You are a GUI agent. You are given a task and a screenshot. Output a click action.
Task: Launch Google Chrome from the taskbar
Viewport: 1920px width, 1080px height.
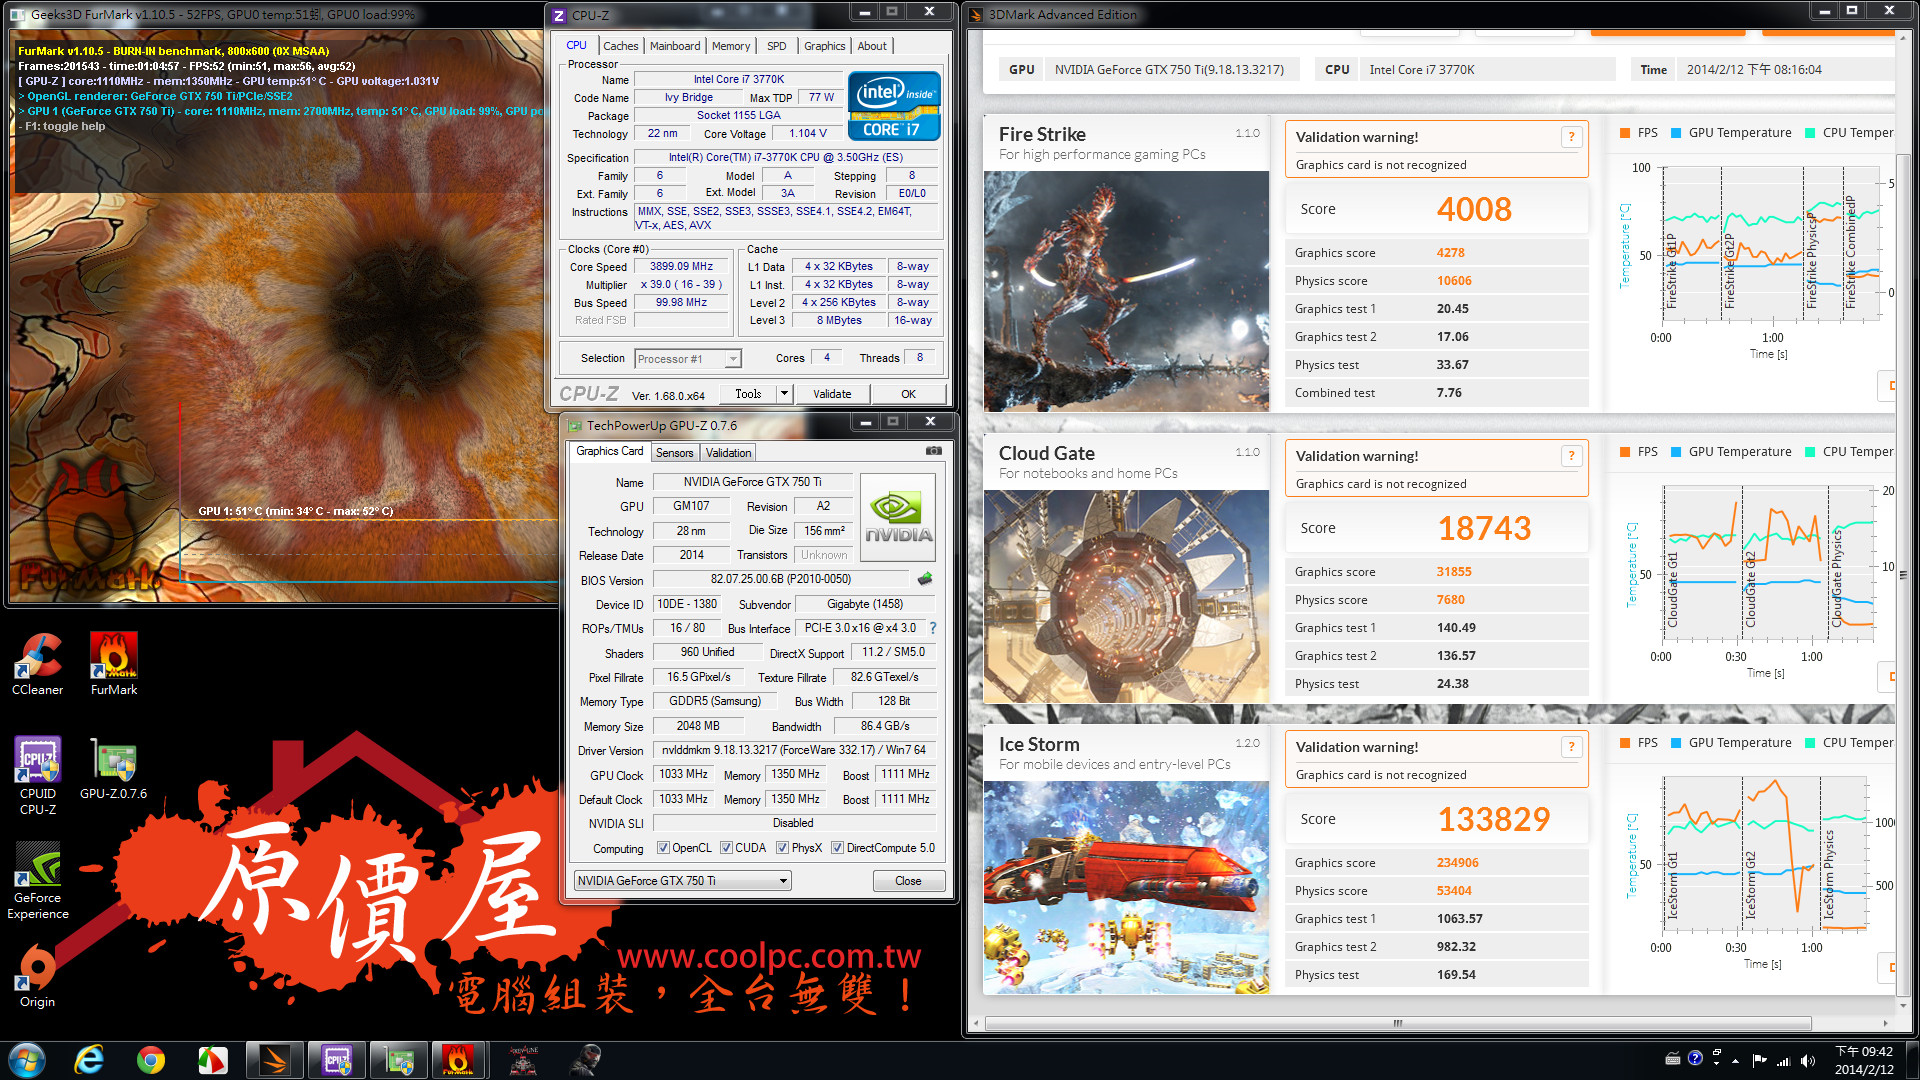151,1060
